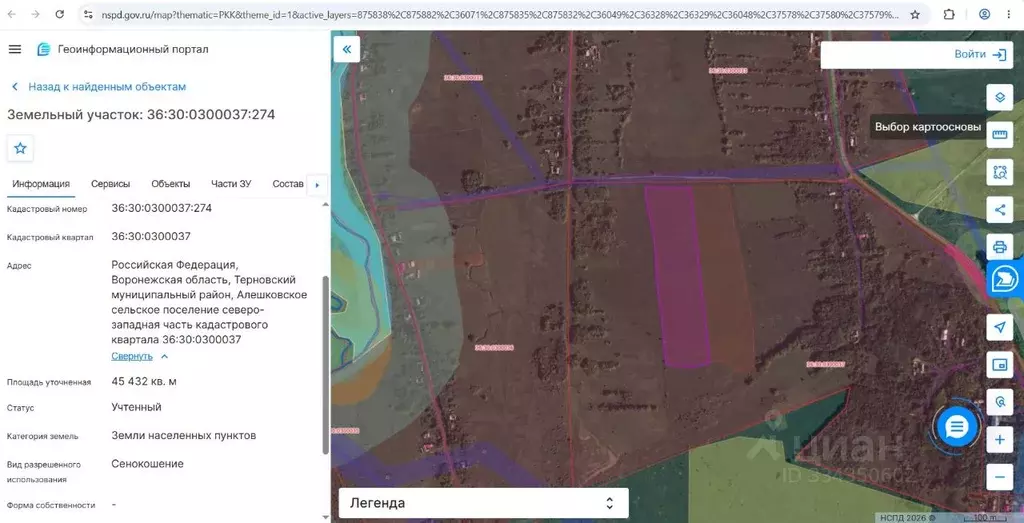Click the info panel vertical scrollbar
The image size is (1024, 523).
point(325,365)
